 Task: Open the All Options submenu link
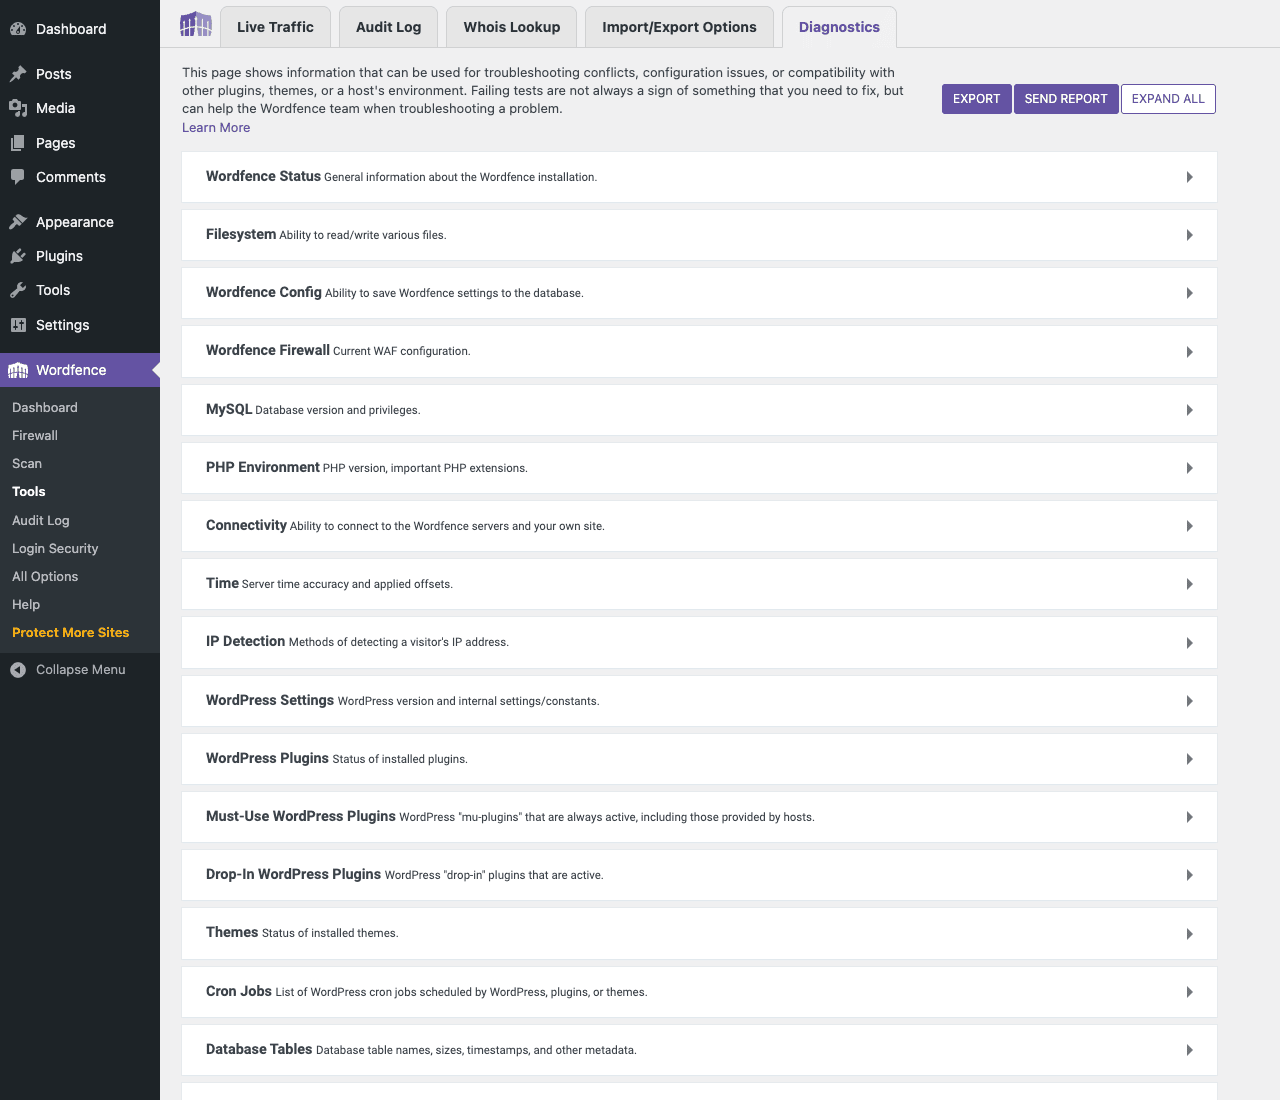(45, 576)
